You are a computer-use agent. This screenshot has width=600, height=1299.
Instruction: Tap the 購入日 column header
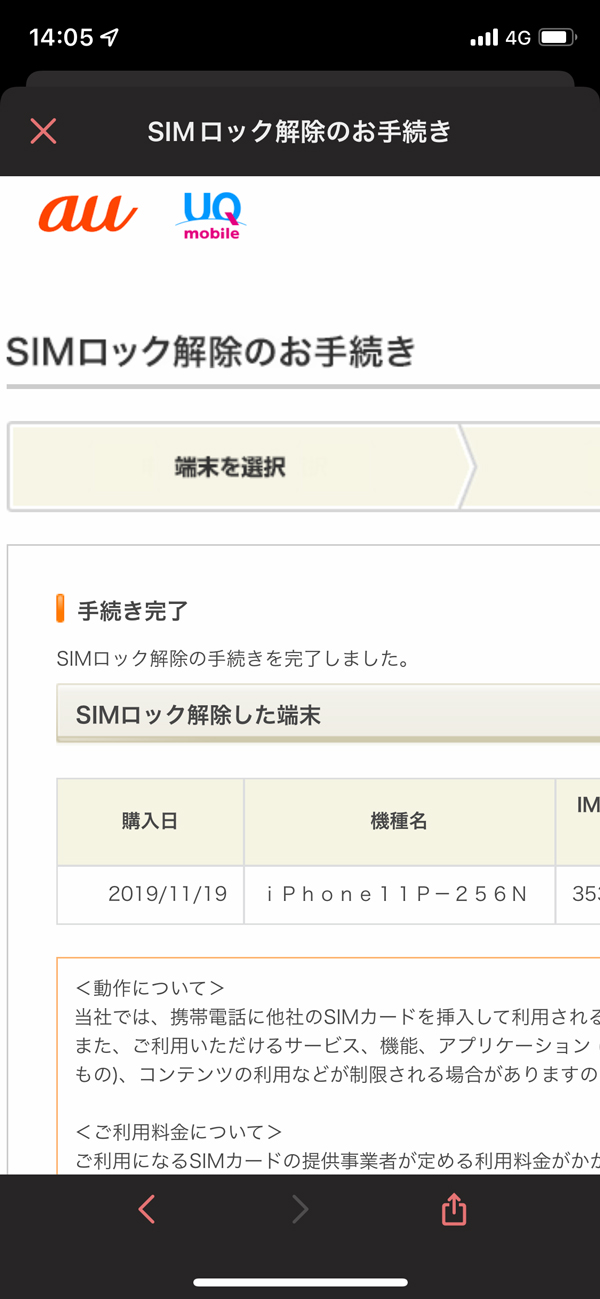click(x=150, y=822)
